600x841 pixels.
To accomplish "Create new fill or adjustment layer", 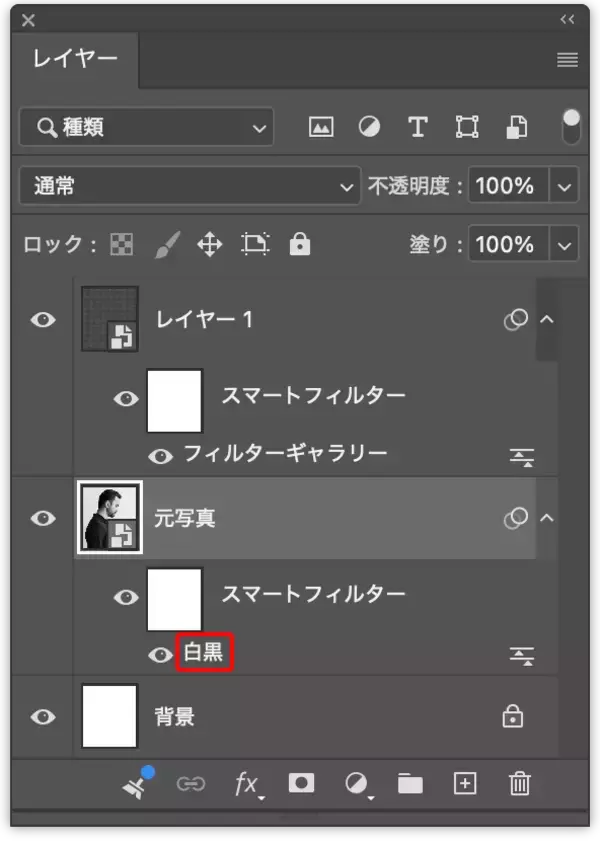I will pos(358,785).
